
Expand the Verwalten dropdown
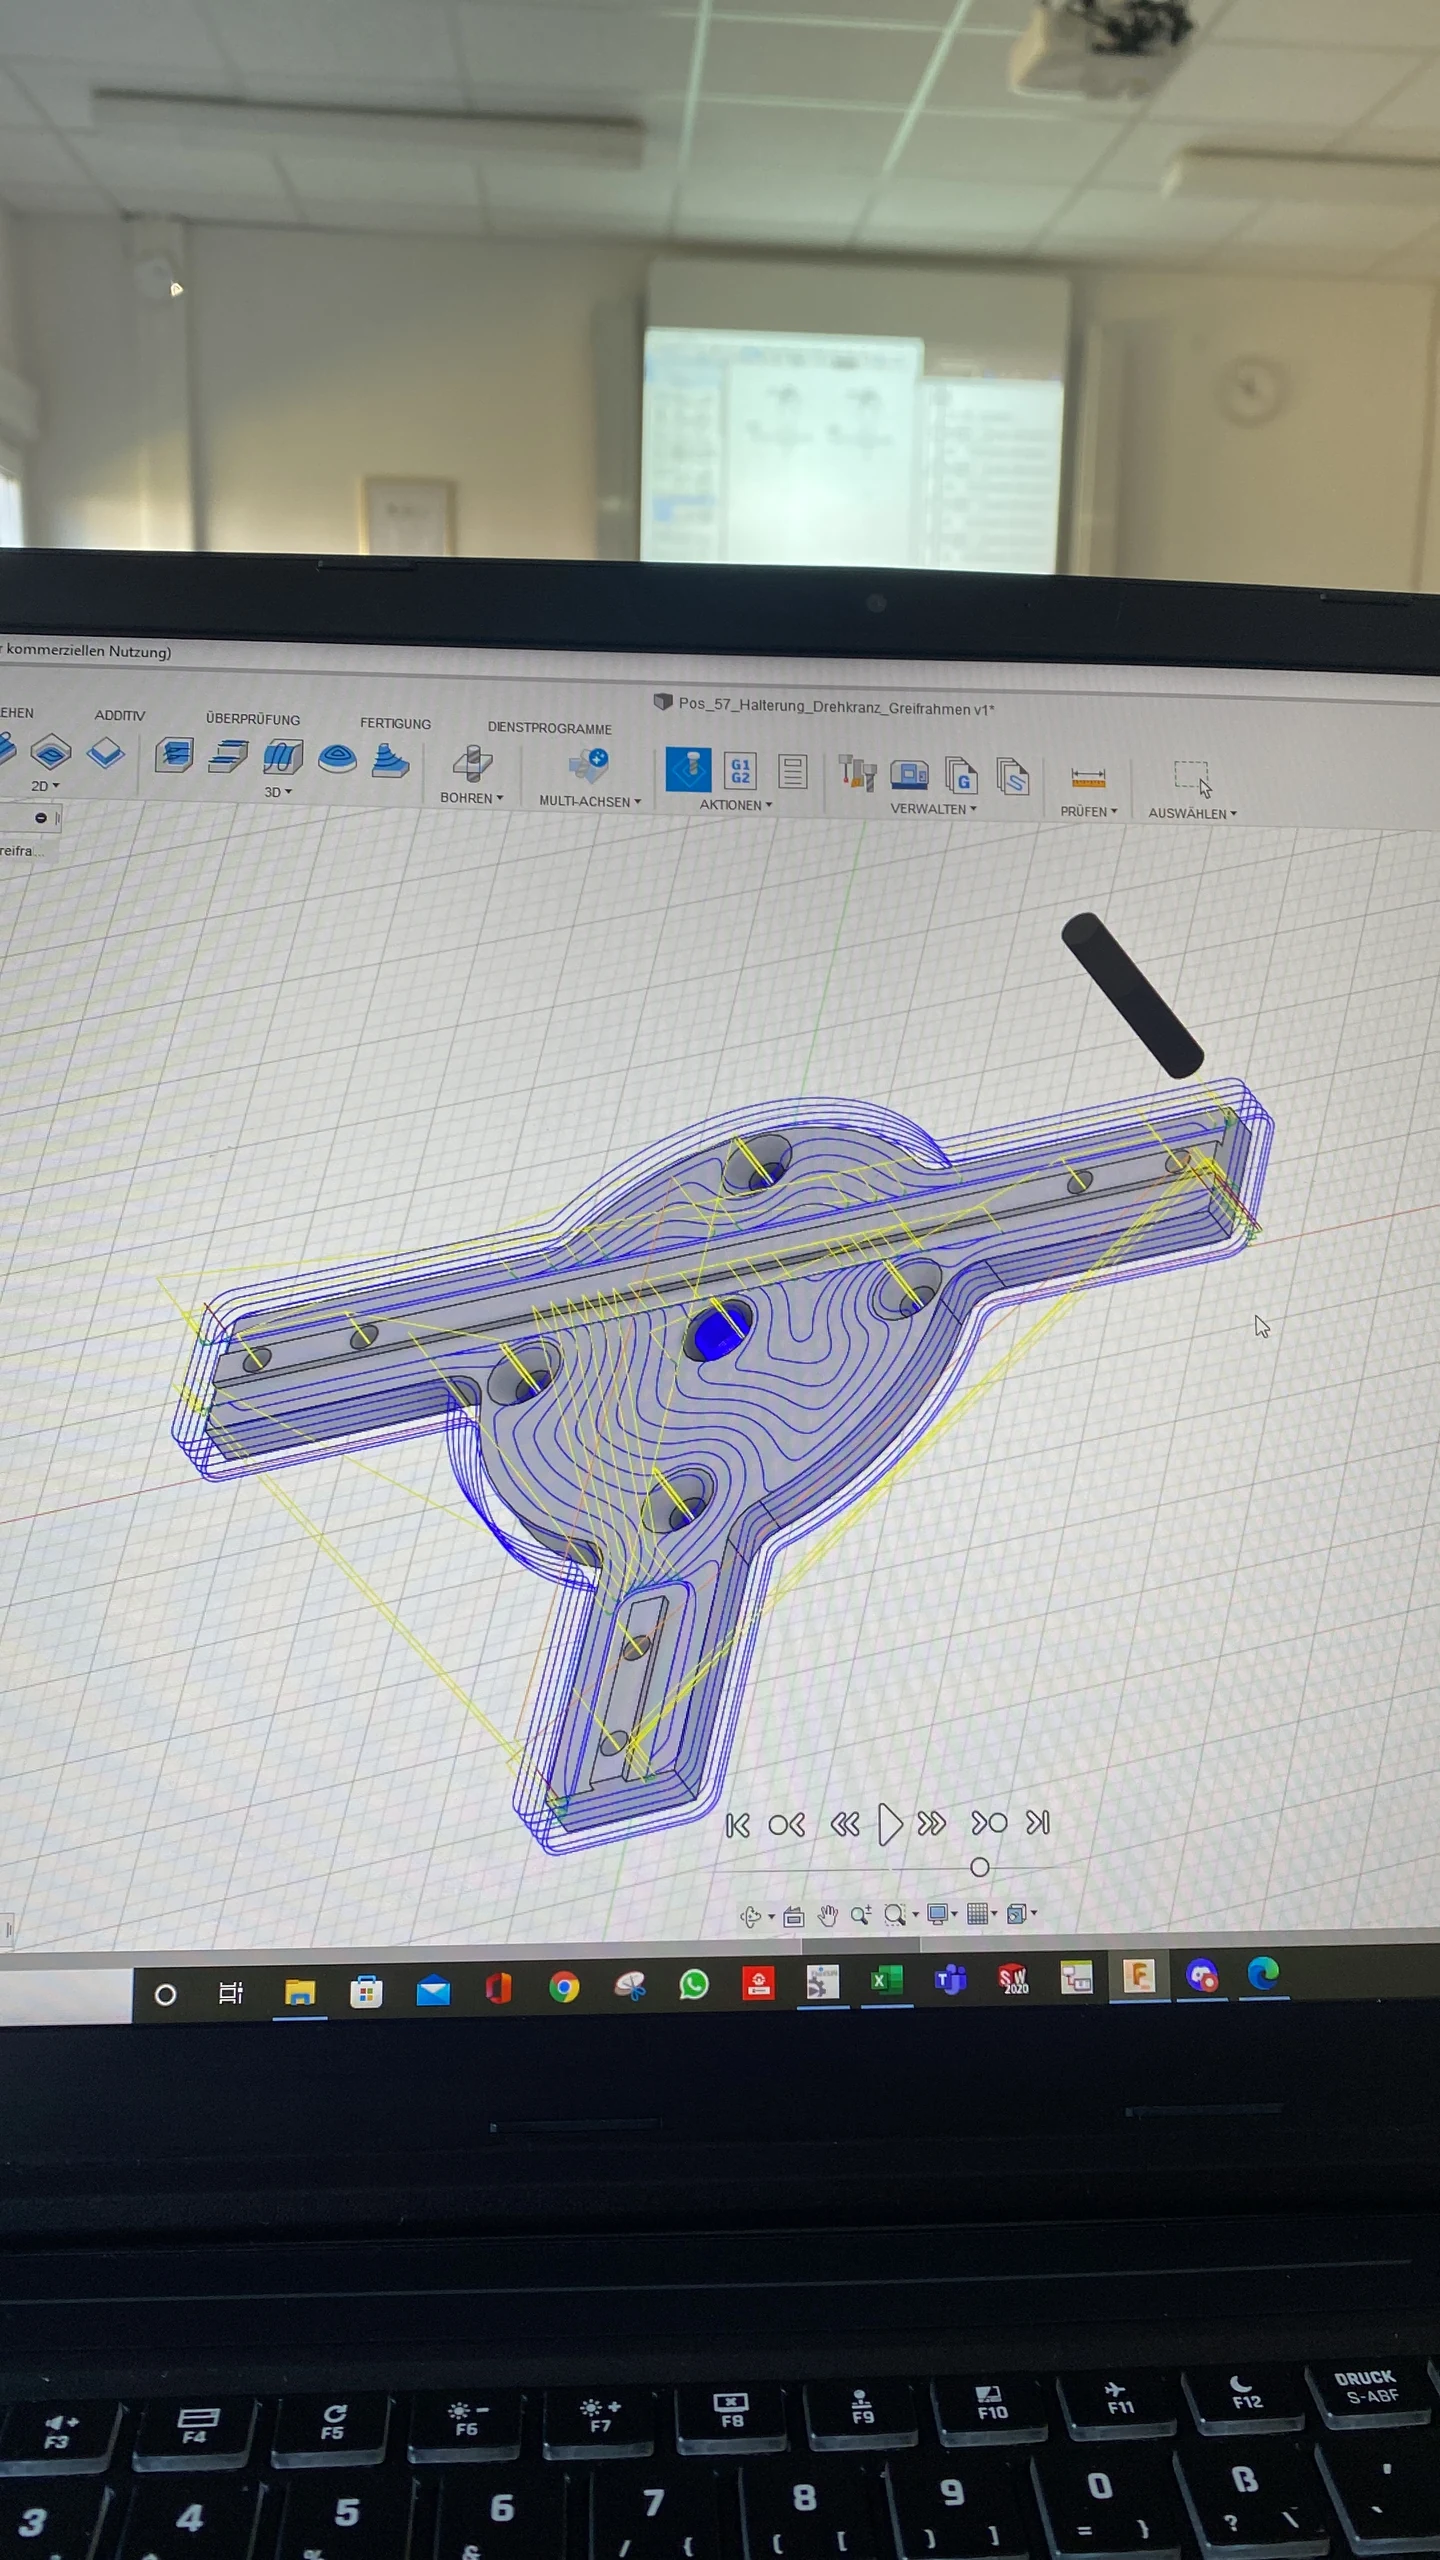934,809
